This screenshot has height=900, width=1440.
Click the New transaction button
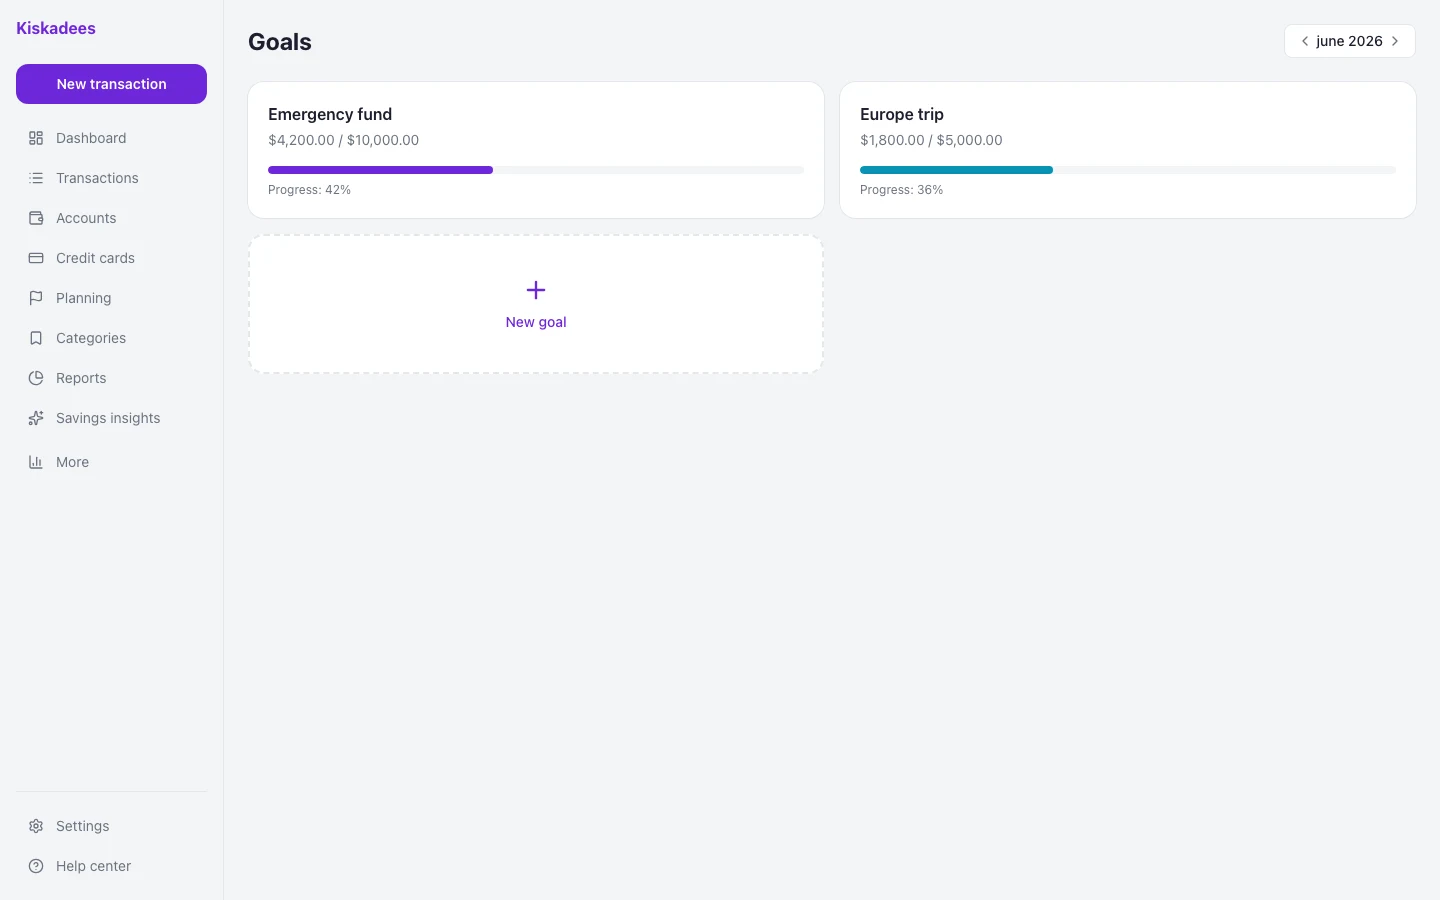click(111, 84)
